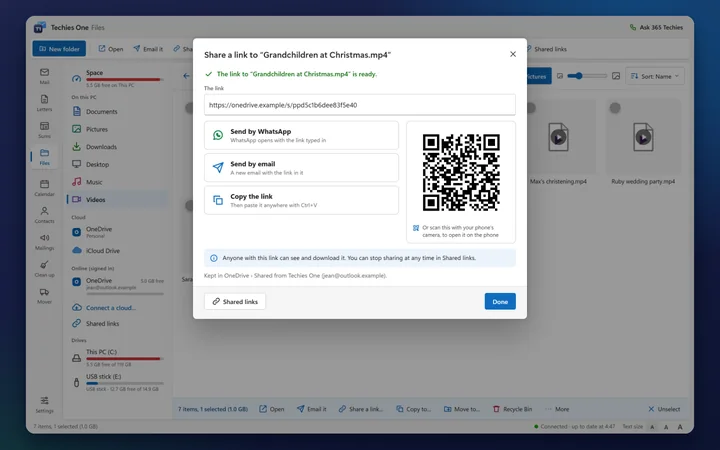
Task: Click the Space storage gauge
Action: [117, 79]
